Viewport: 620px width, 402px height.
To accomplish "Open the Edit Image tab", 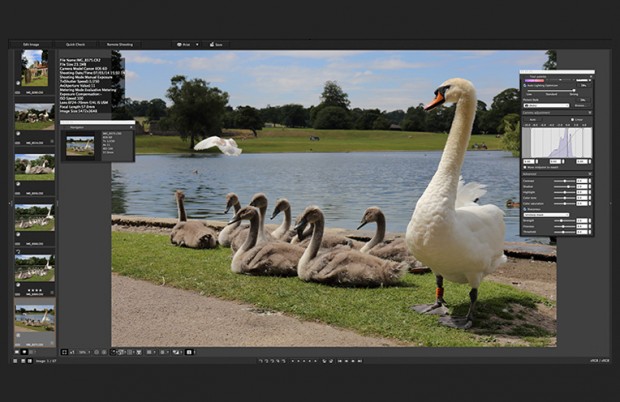I will click(x=29, y=45).
